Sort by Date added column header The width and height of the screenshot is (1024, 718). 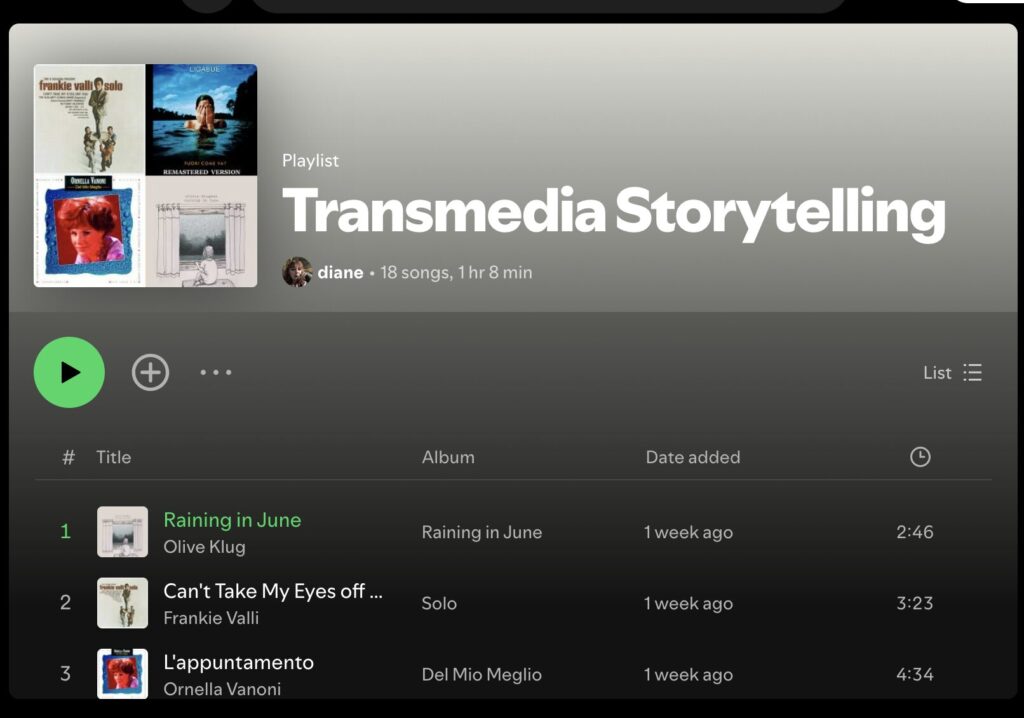click(x=693, y=457)
